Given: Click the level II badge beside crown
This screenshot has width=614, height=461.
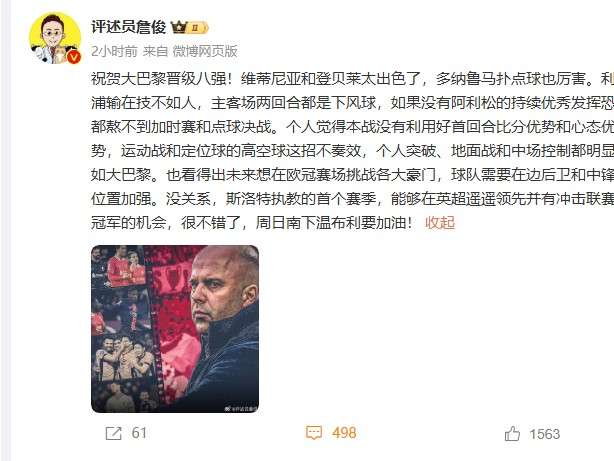Looking at the screenshot, I should click(197, 28).
